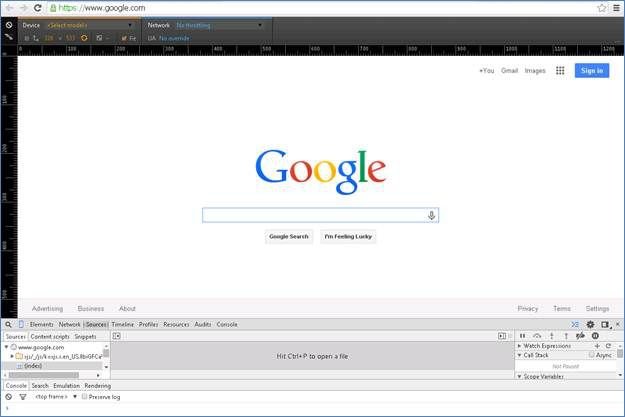Click the +You link
This screenshot has height=417, width=625.
point(487,71)
